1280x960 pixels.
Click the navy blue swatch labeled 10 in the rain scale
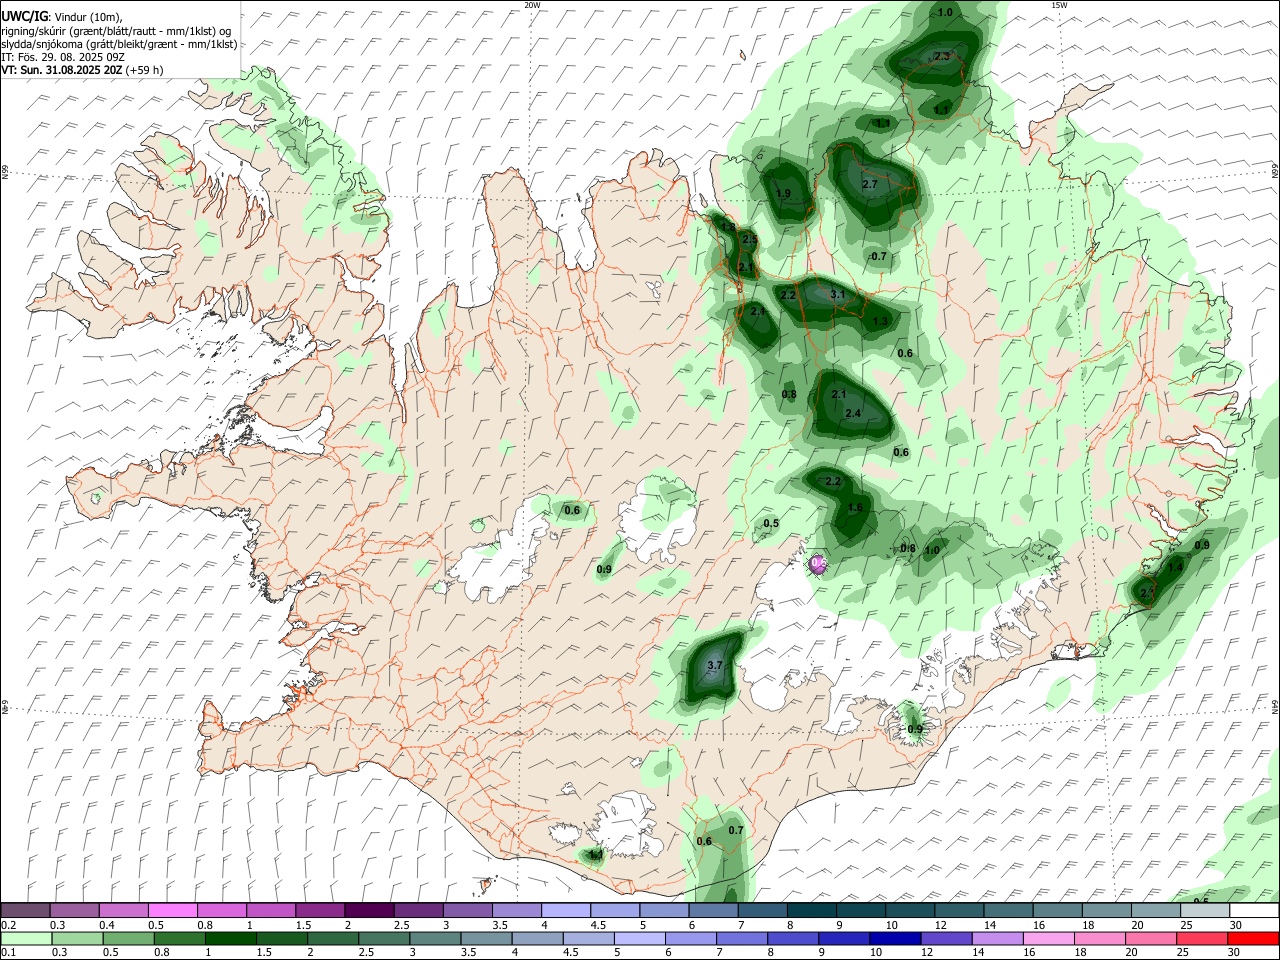895,939
